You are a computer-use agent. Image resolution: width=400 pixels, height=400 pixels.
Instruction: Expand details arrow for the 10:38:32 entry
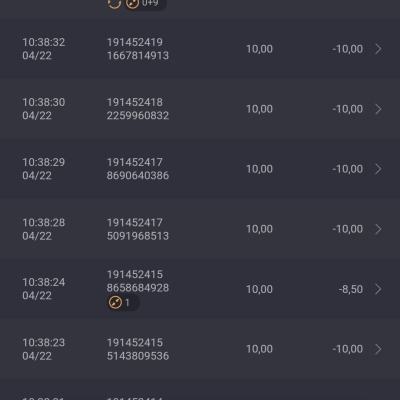[x=378, y=49]
